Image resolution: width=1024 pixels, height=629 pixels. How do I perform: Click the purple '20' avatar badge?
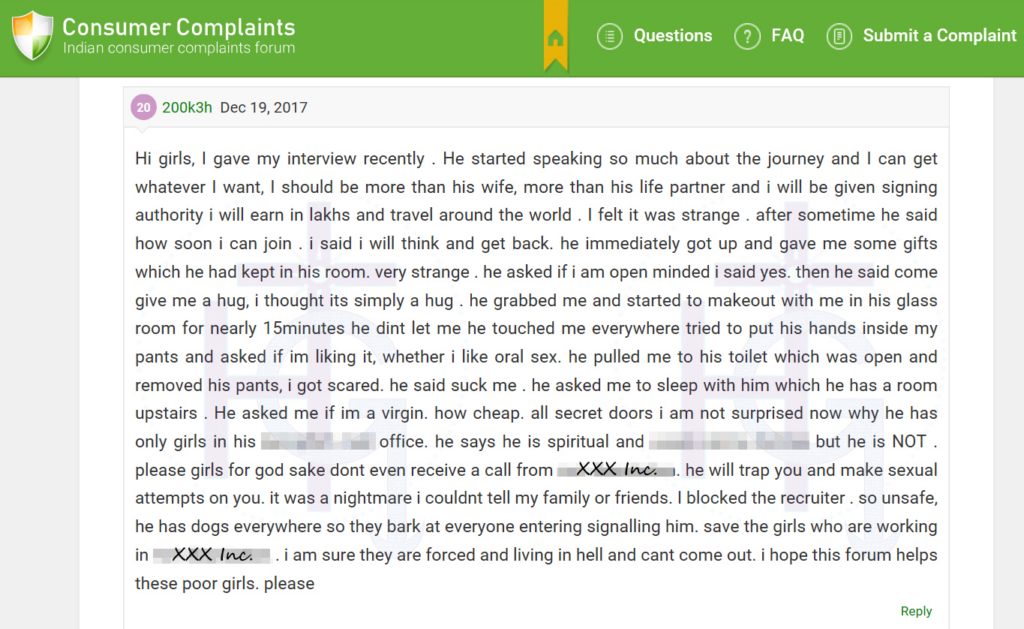[x=144, y=107]
